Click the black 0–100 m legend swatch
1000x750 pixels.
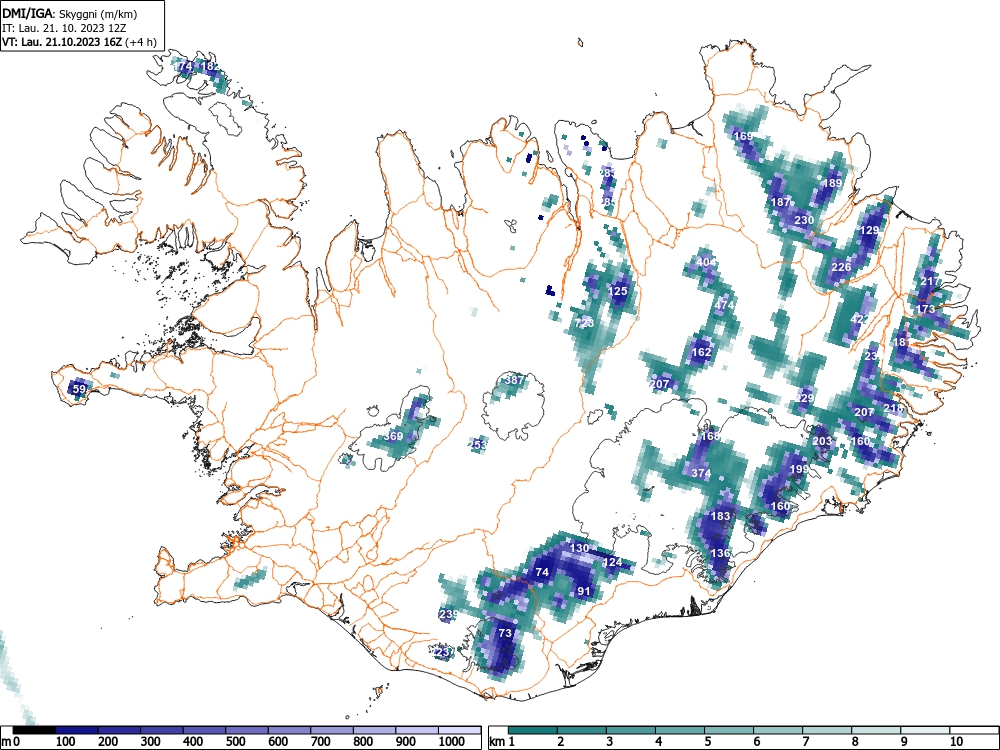(34, 730)
